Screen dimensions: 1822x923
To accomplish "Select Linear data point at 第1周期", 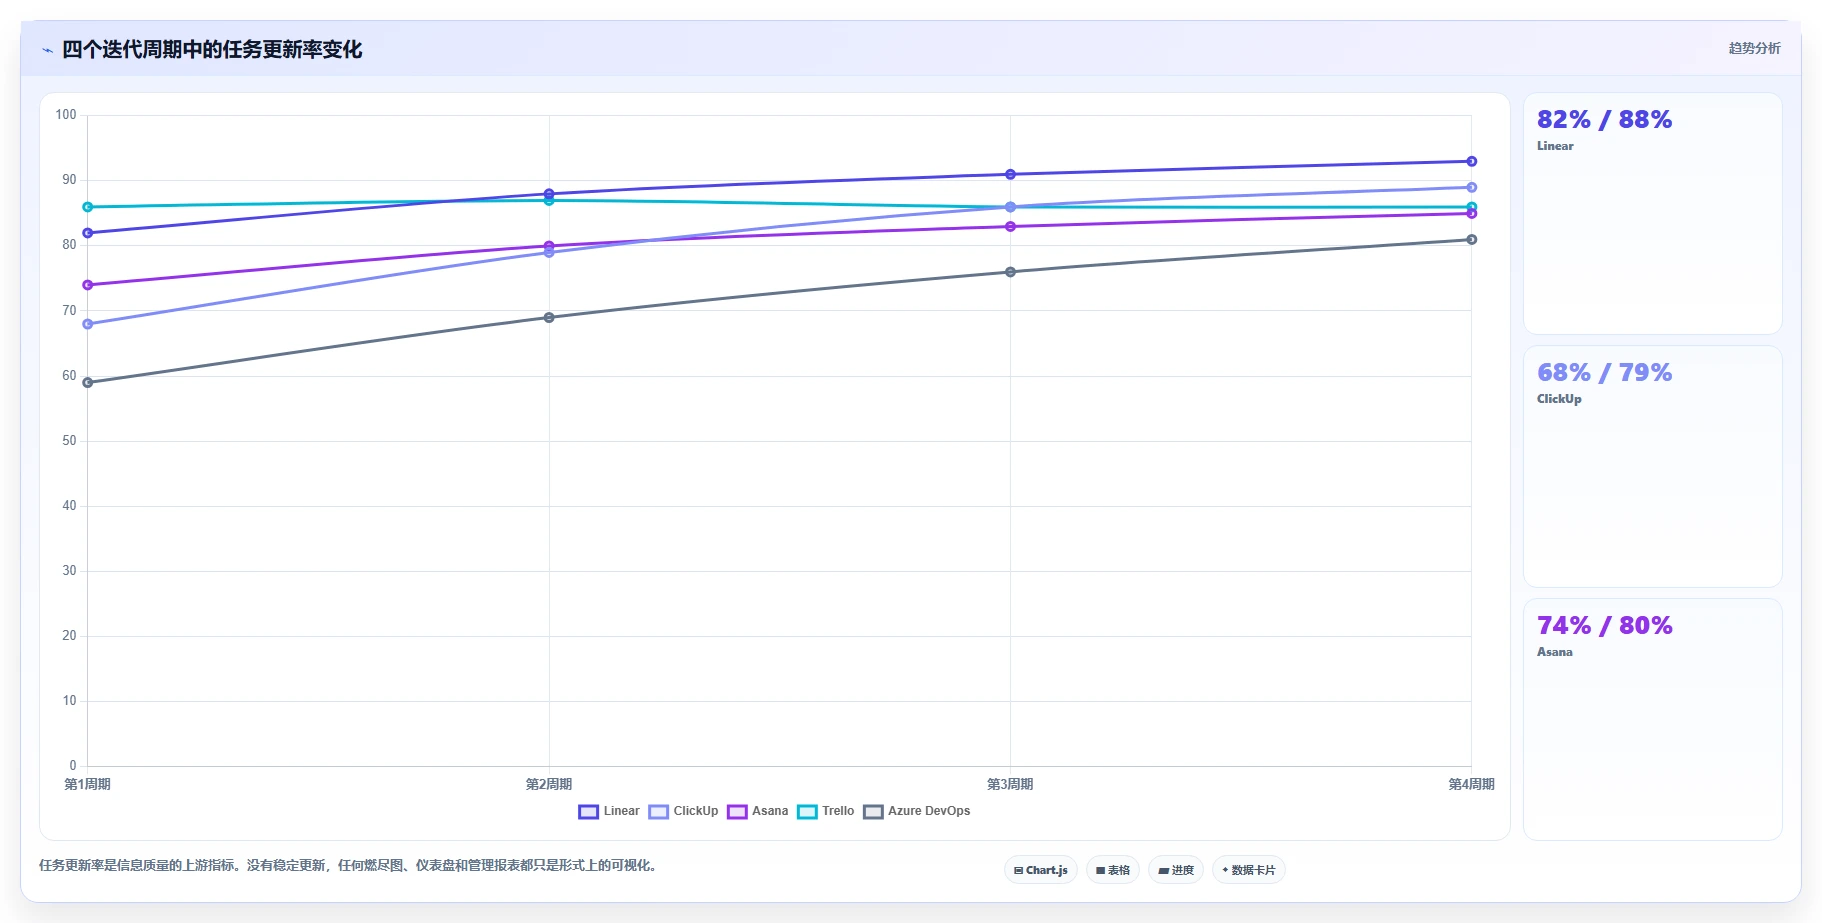I will tap(88, 233).
